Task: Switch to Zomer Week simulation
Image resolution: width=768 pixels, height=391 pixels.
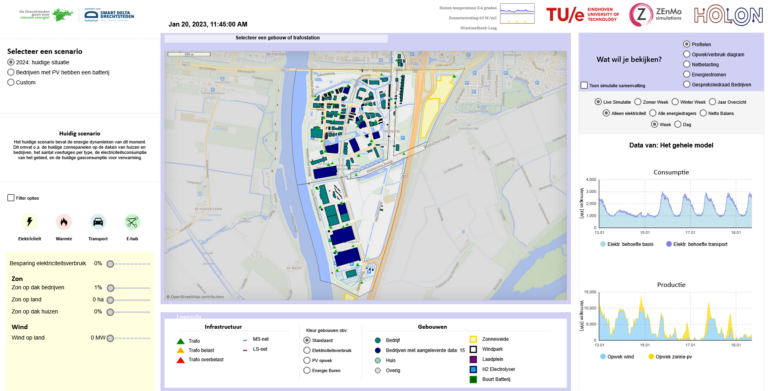Action: pyautogui.click(x=638, y=102)
